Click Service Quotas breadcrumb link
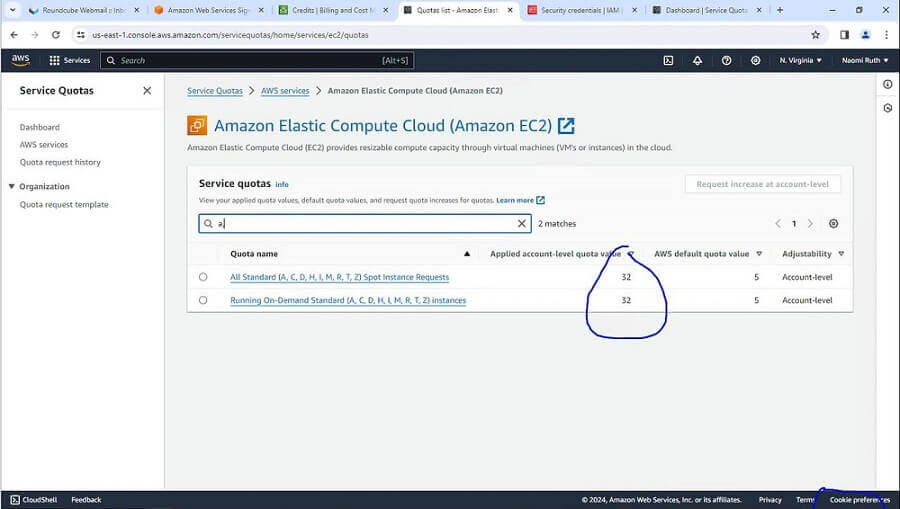This screenshot has width=900, height=509. pyautogui.click(x=215, y=91)
